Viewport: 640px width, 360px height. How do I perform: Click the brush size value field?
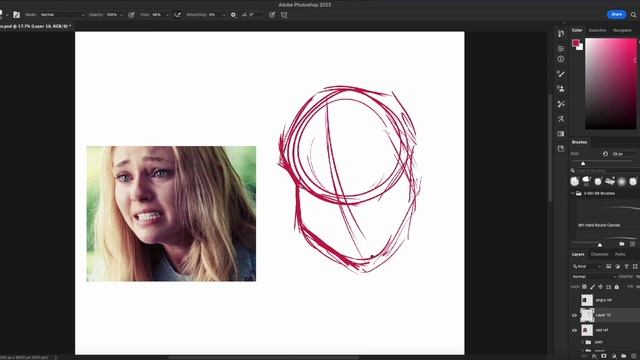[x=623, y=154]
